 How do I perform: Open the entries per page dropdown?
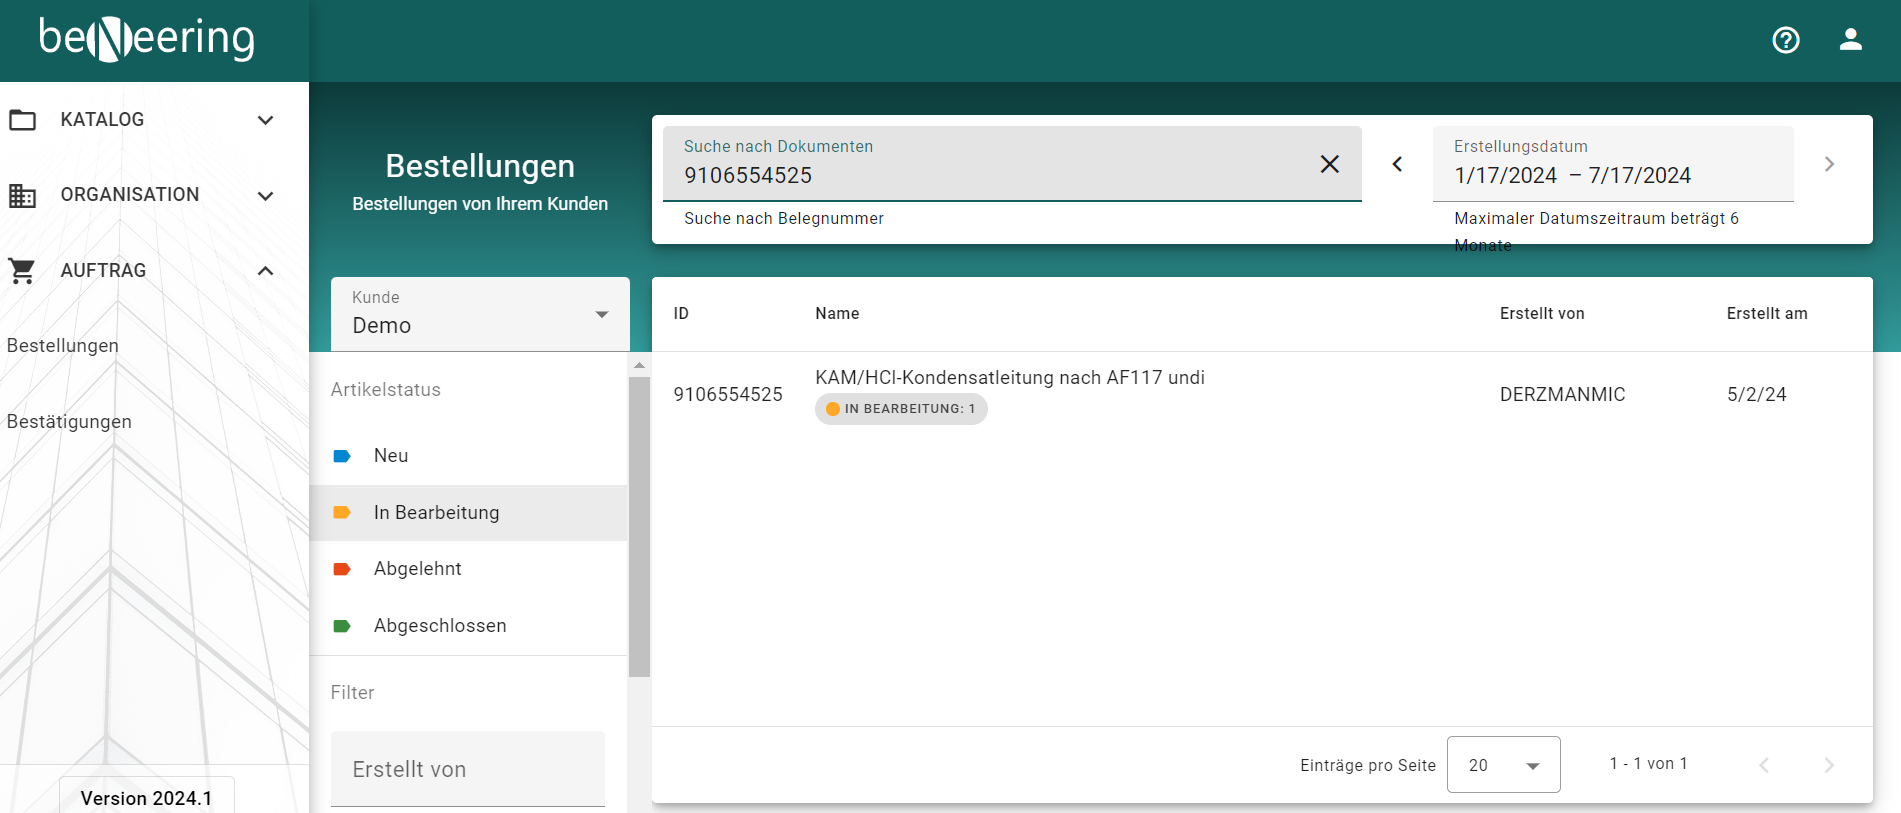[x=1503, y=765]
